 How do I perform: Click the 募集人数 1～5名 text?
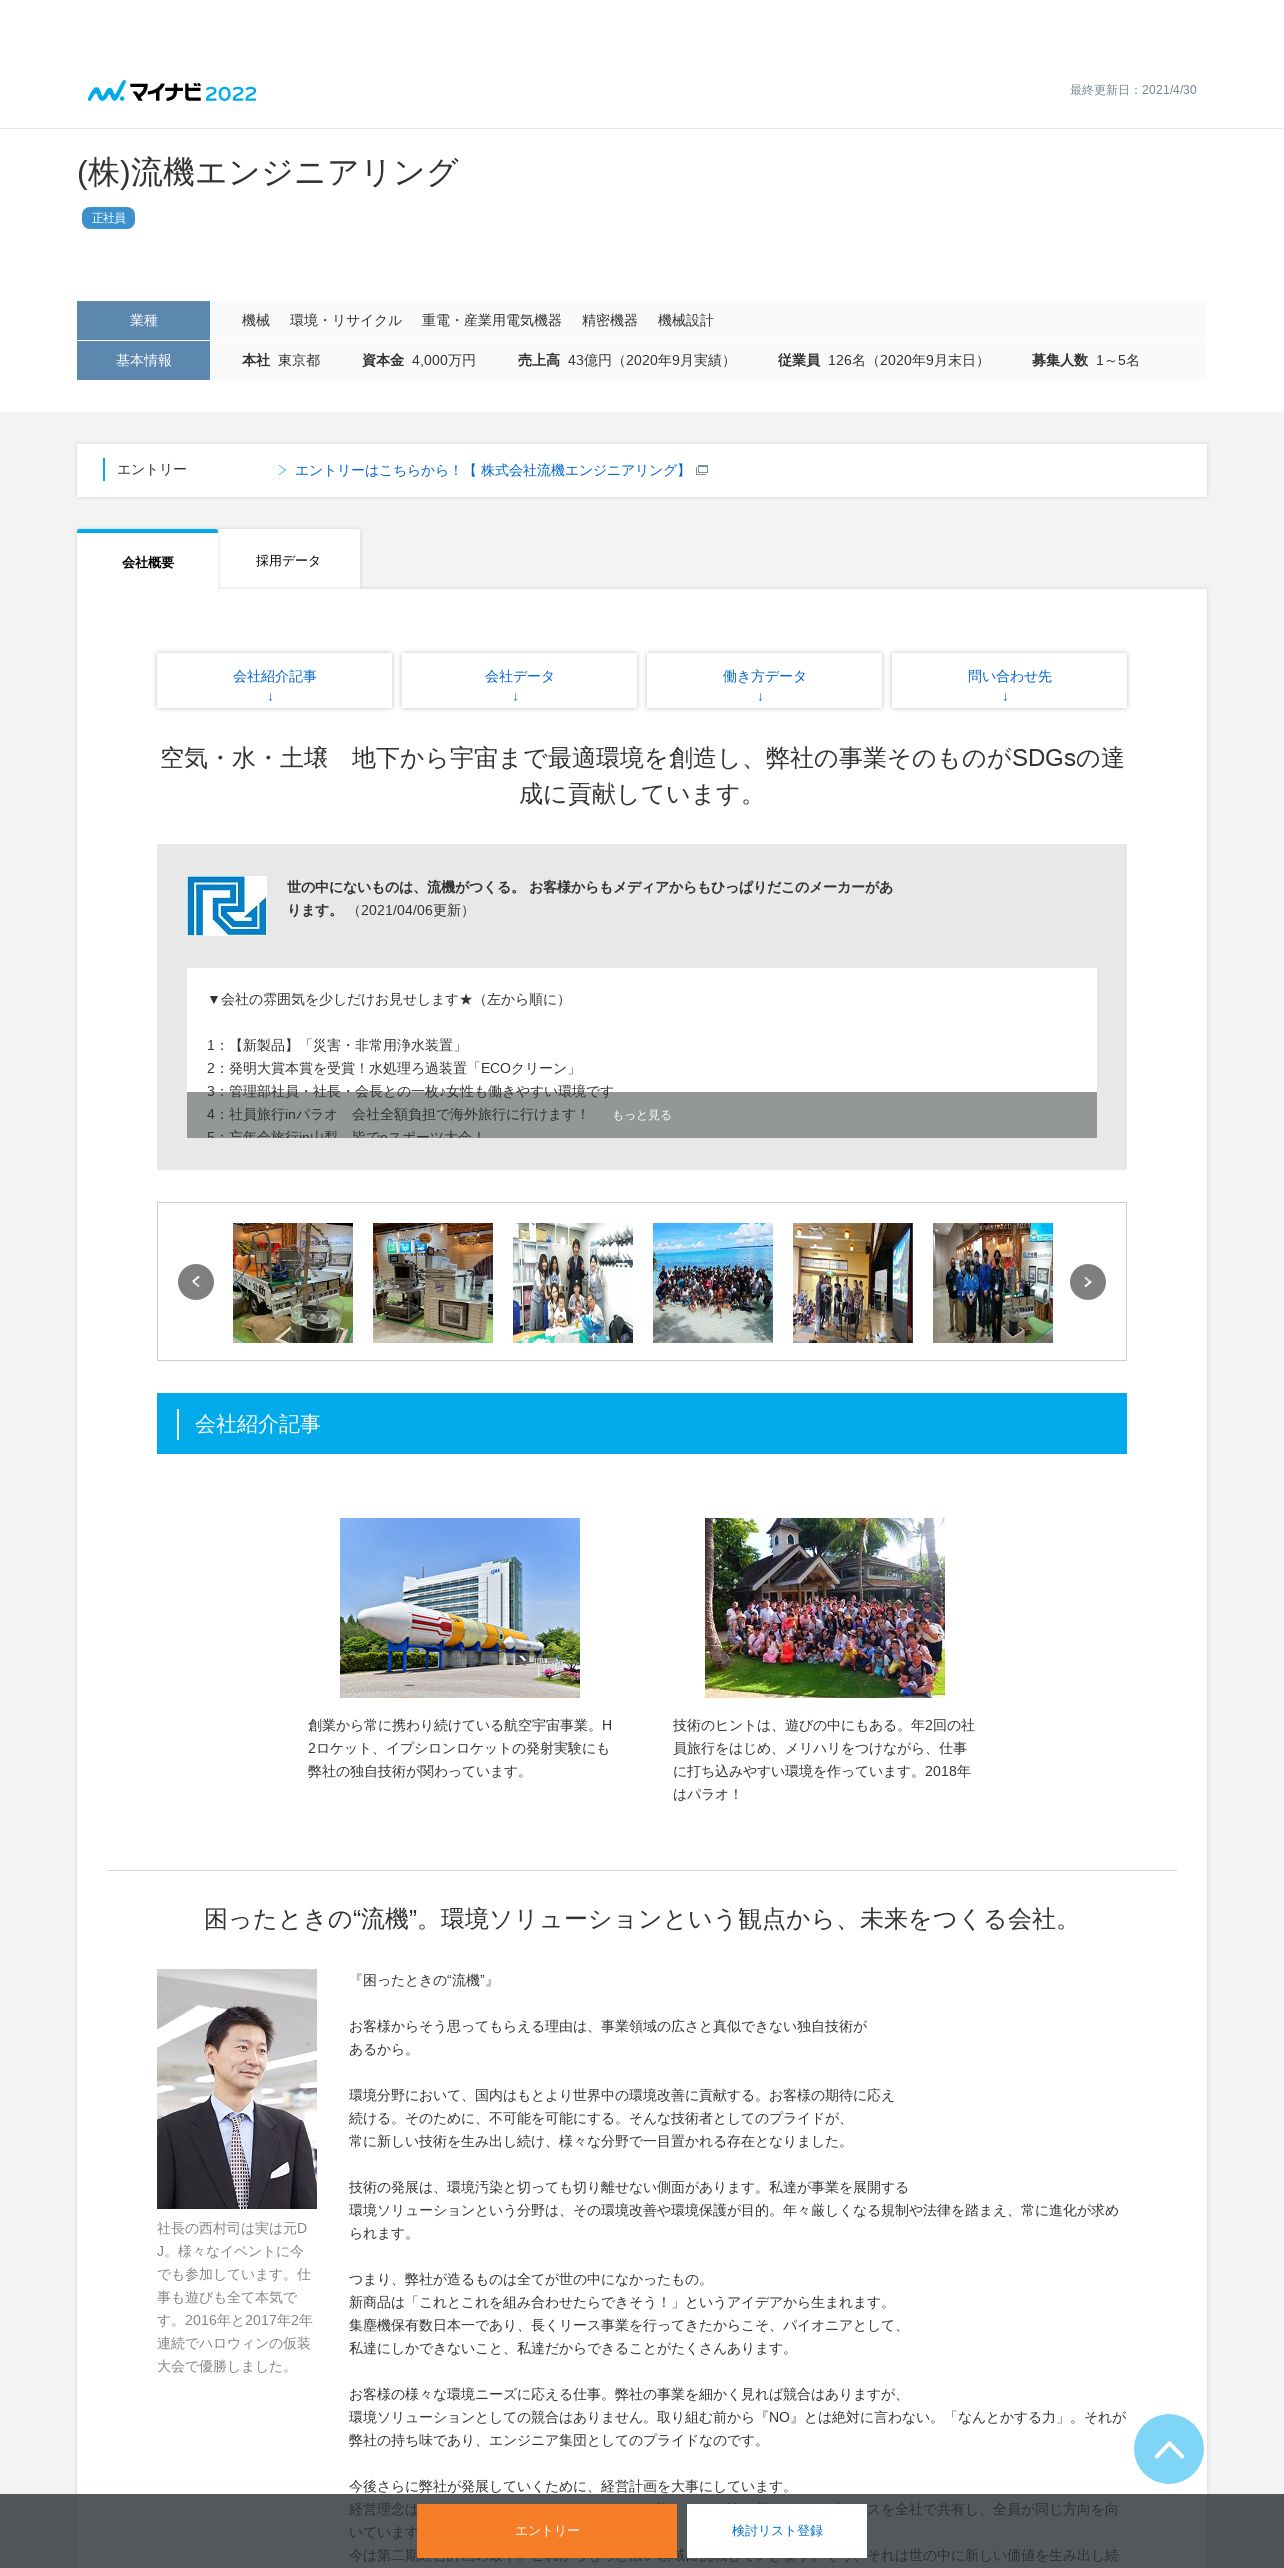[x=1086, y=360]
